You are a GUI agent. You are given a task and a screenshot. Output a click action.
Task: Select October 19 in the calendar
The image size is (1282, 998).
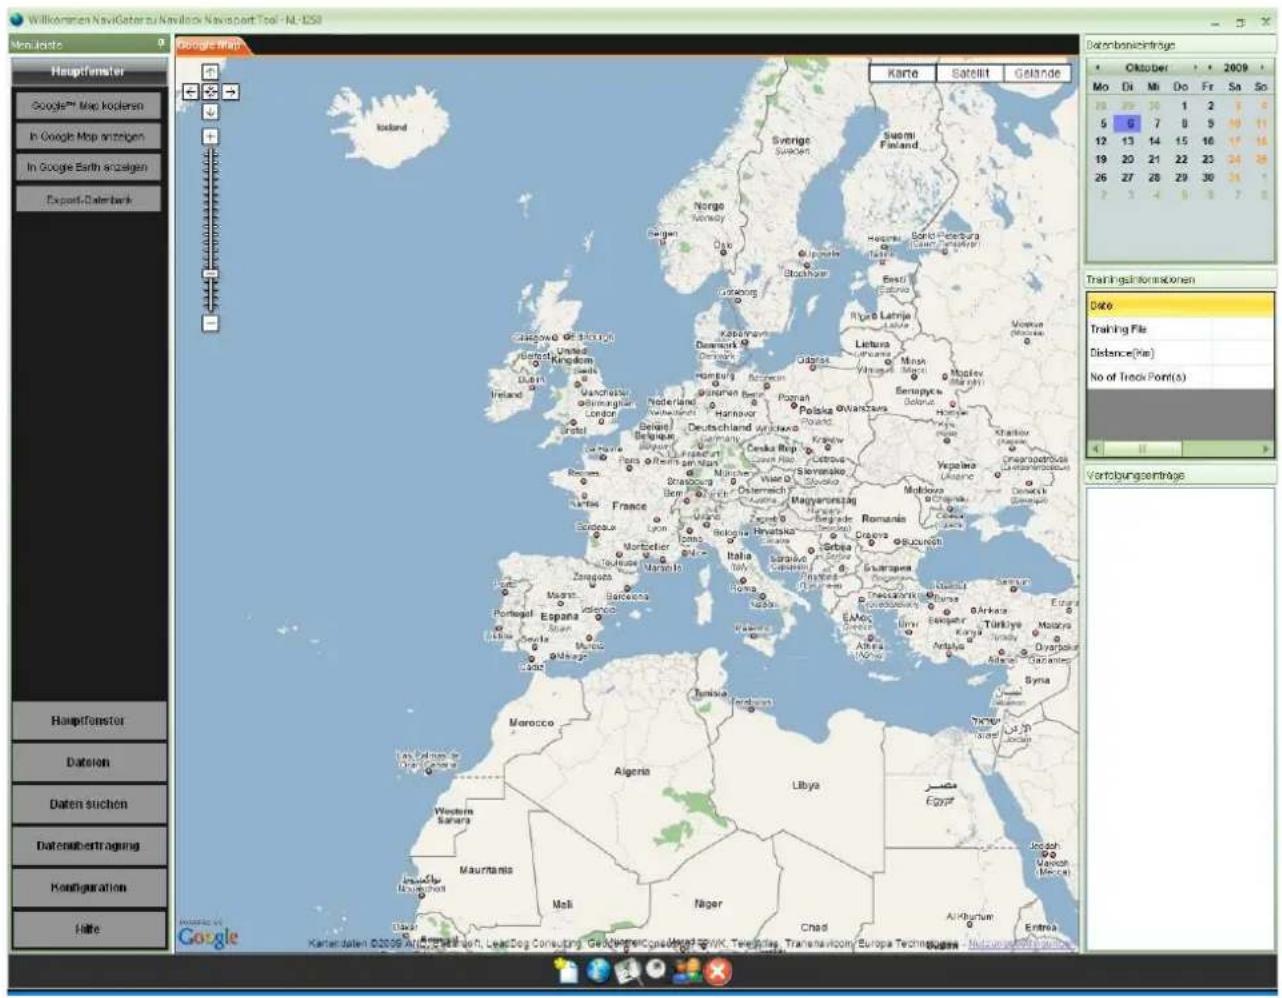click(x=1101, y=159)
